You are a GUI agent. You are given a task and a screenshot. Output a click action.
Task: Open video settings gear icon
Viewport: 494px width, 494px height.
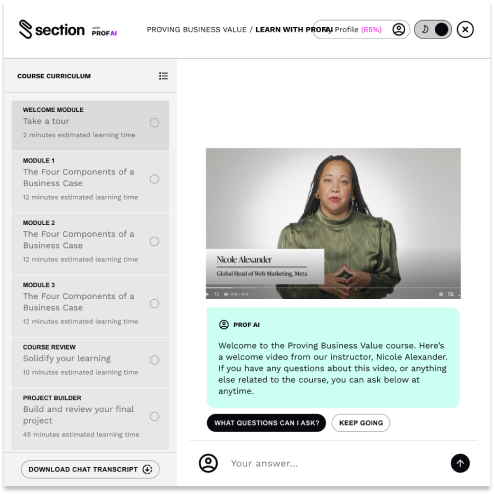pyautogui.click(x=441, y=294)
